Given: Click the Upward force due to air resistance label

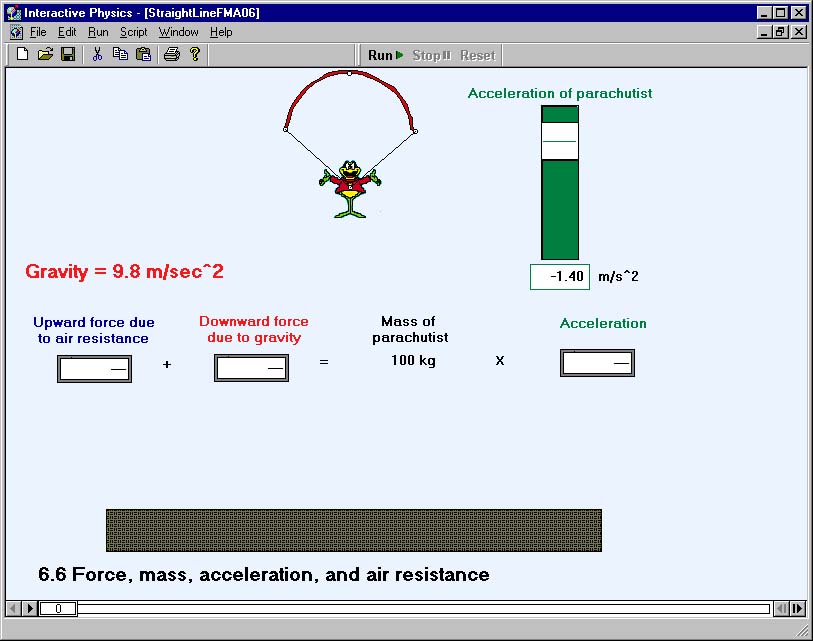Looking at the screenshot, I should point(94,330).
